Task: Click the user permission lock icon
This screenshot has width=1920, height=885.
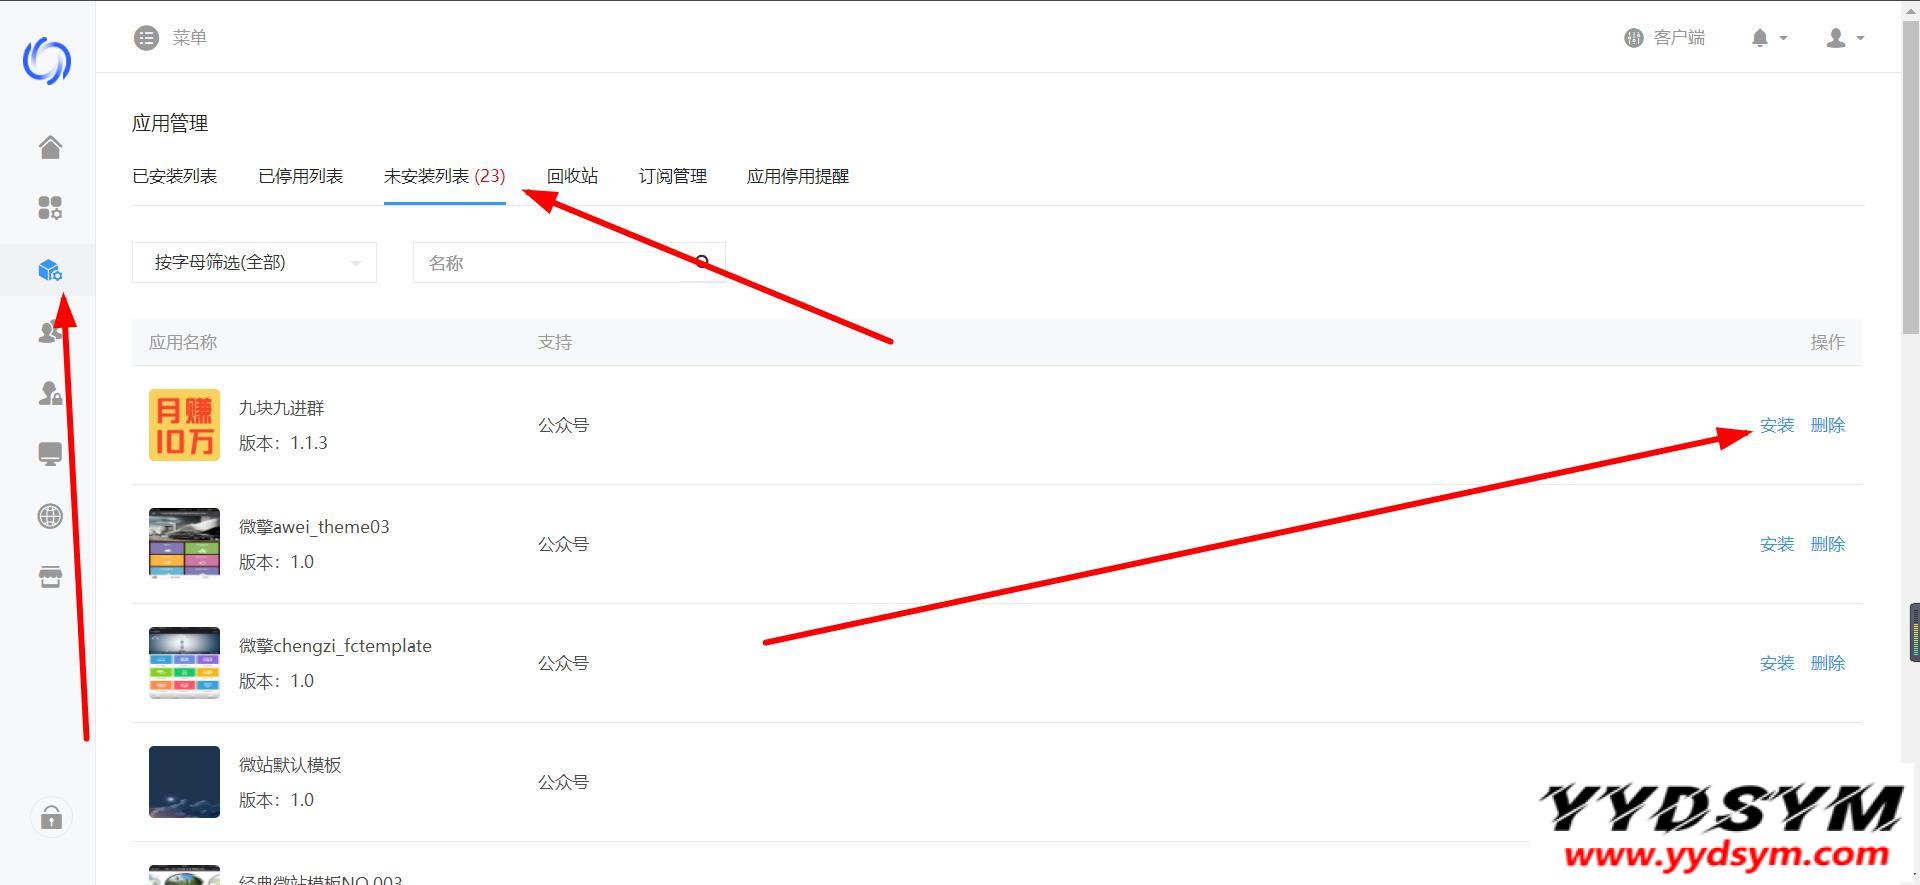Action: 50,393
